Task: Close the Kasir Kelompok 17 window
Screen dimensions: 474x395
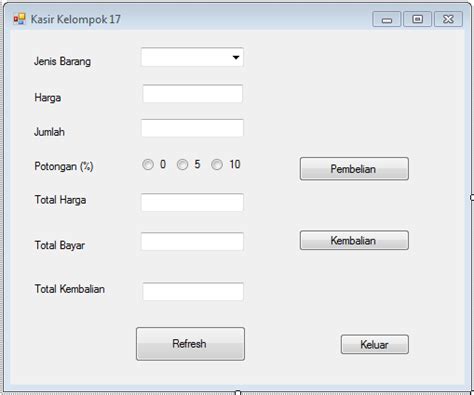Action: point(448,19)
